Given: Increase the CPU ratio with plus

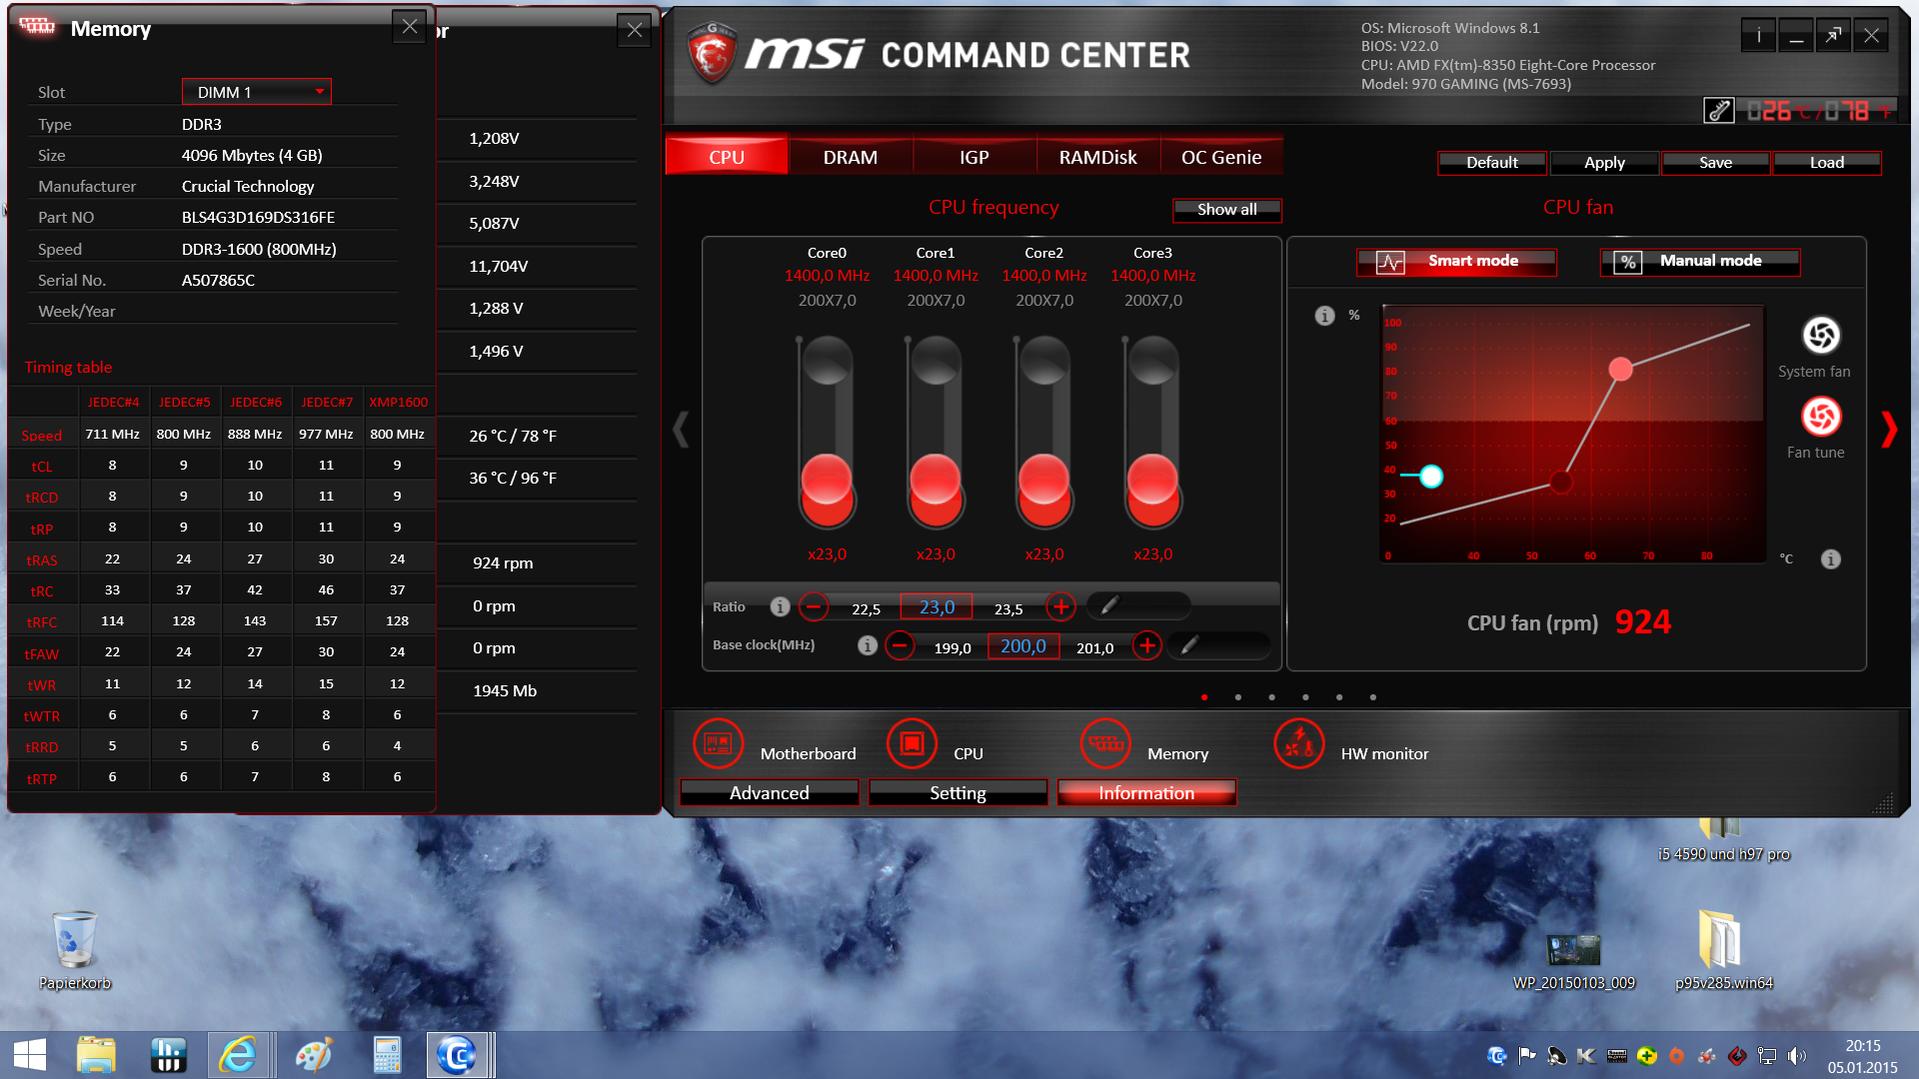Looking at the screenshot, I should (x=1061, y=606).
